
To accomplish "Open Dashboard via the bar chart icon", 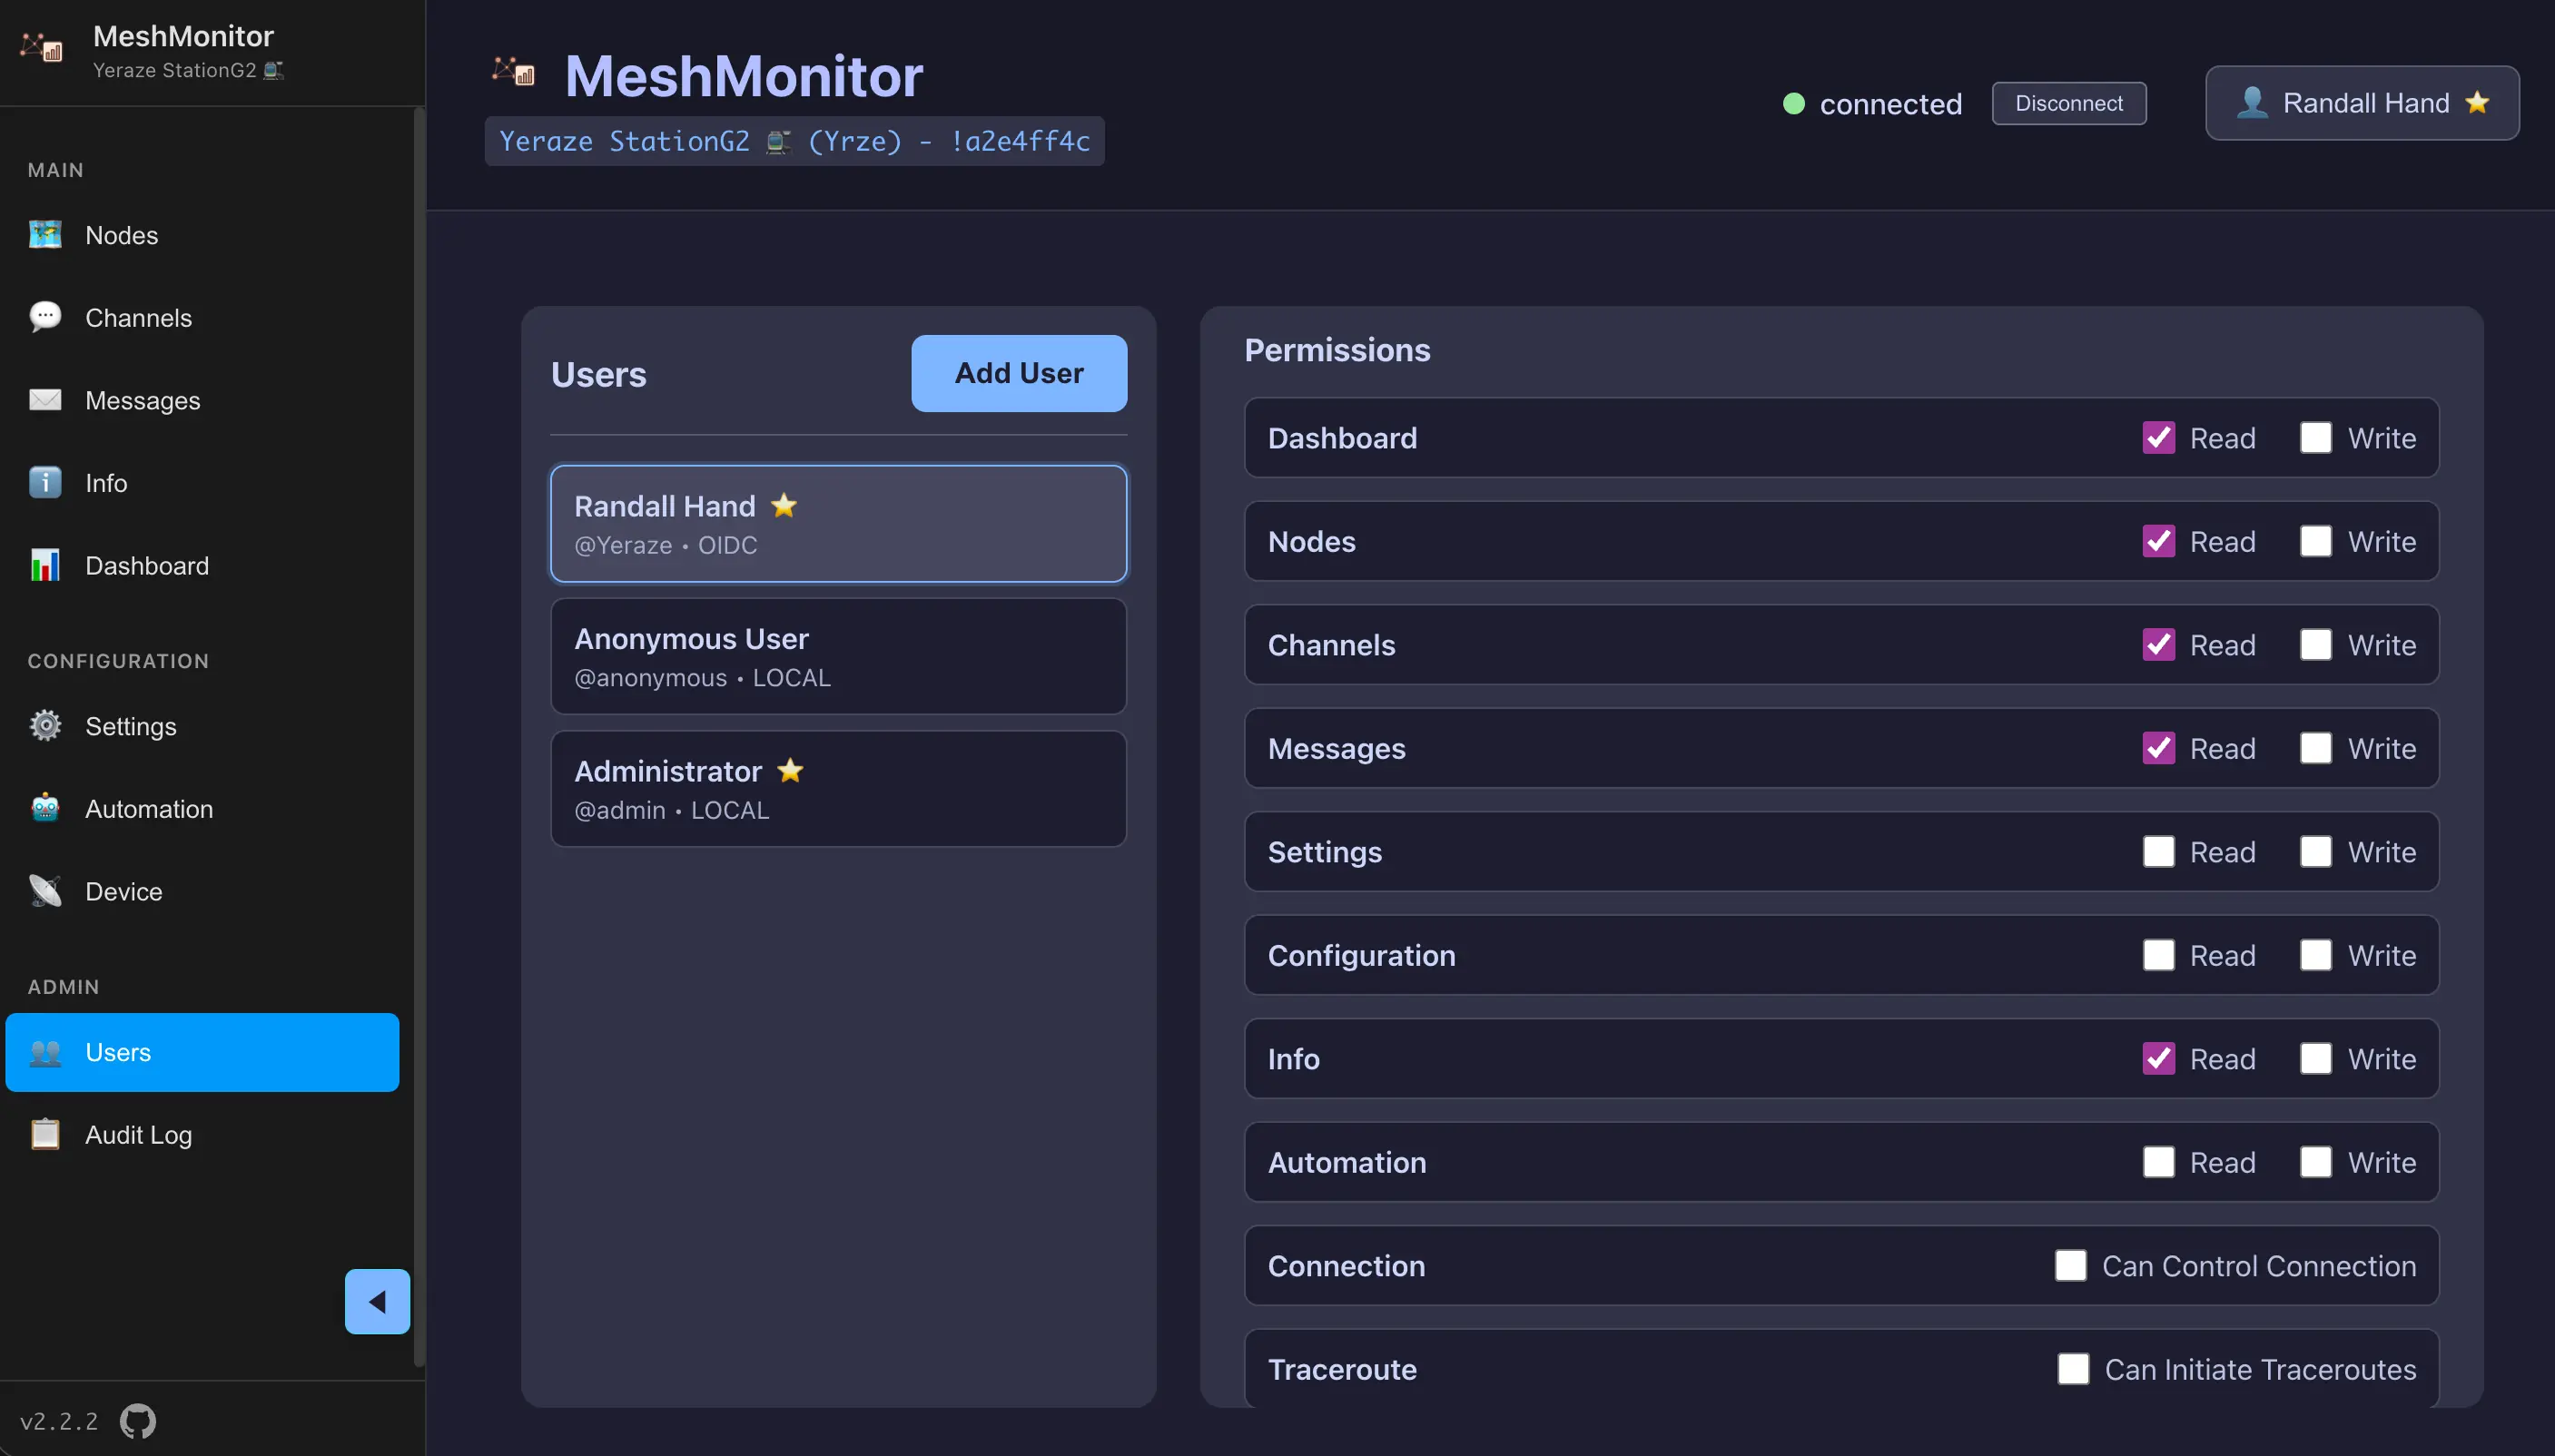I will point(44,565).
